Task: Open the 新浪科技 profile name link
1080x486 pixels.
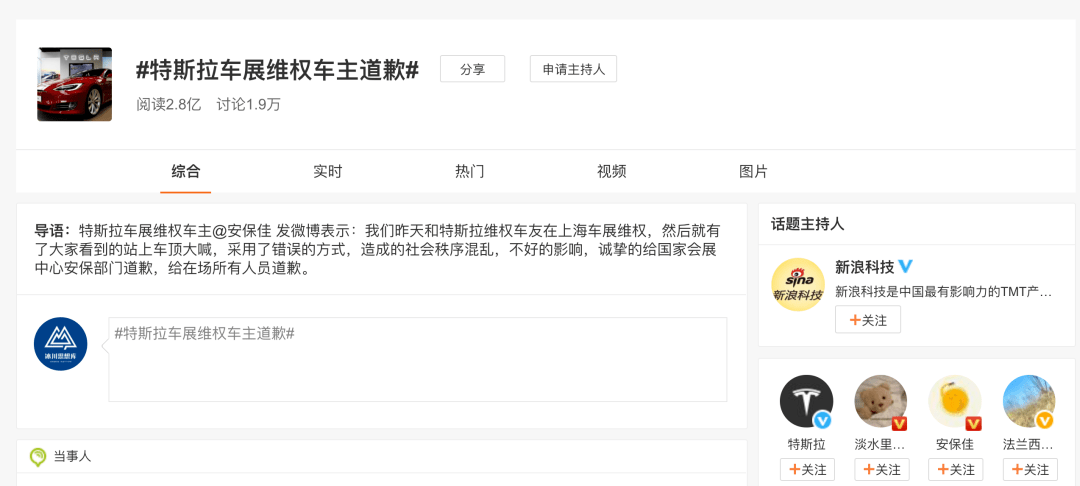Action: pos(864,267)
